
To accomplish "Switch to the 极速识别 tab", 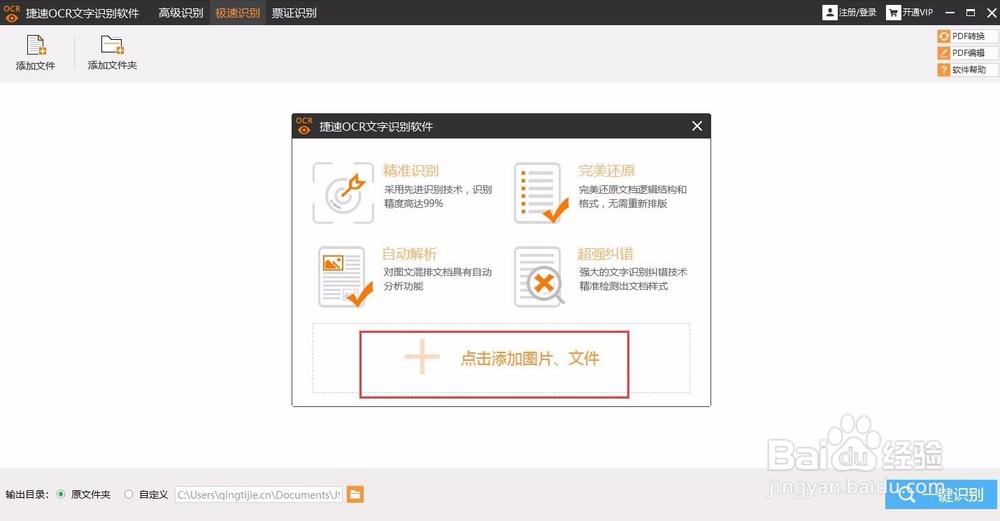I will 237,13.
